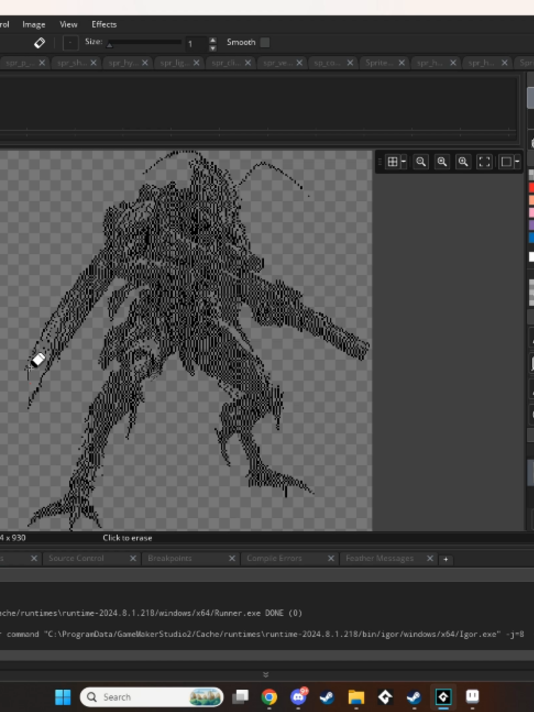Open the Image menu
The image size is (534, 712).
(x=34, y=25)
